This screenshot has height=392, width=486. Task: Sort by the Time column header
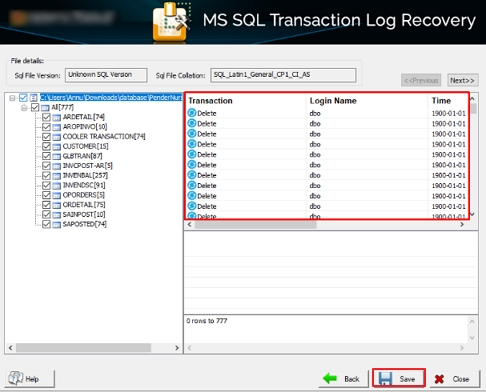441,101
